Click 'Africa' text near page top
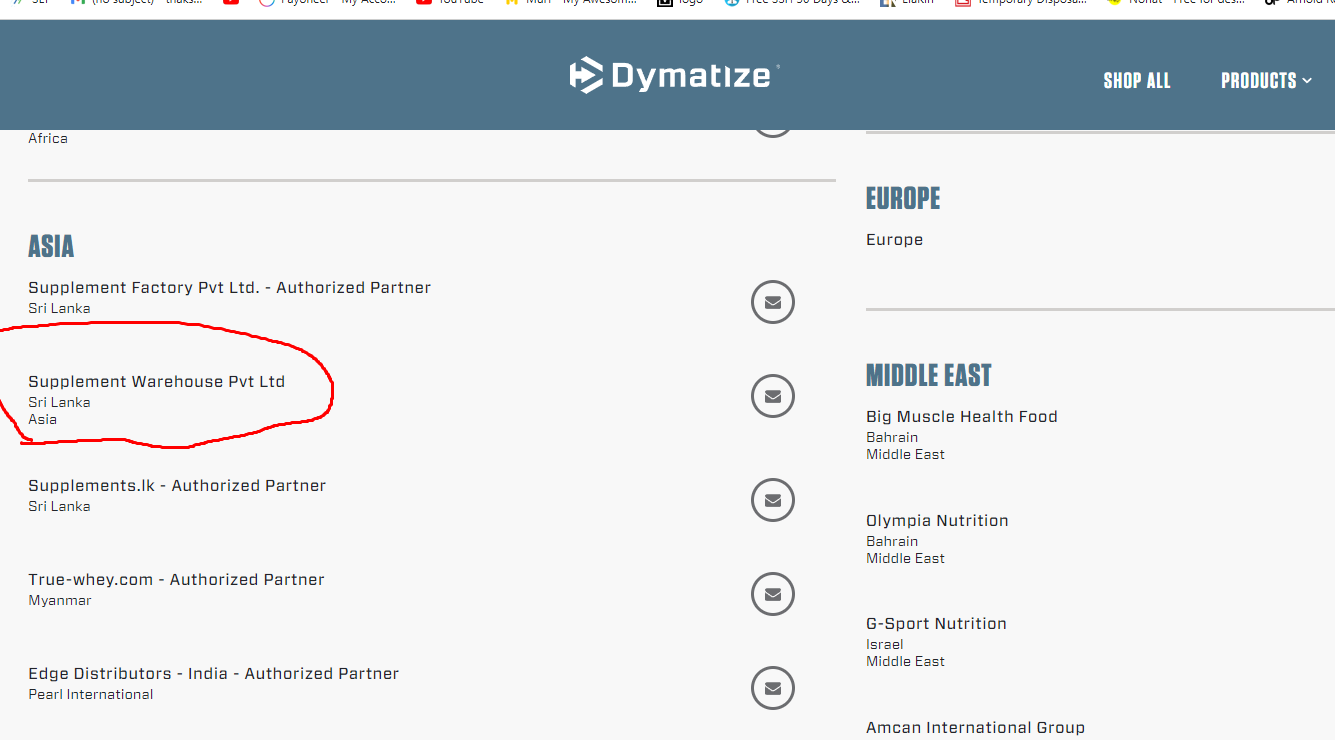Image resolution: width=1335 pixels, height=740 pixels. coord(48,139)
